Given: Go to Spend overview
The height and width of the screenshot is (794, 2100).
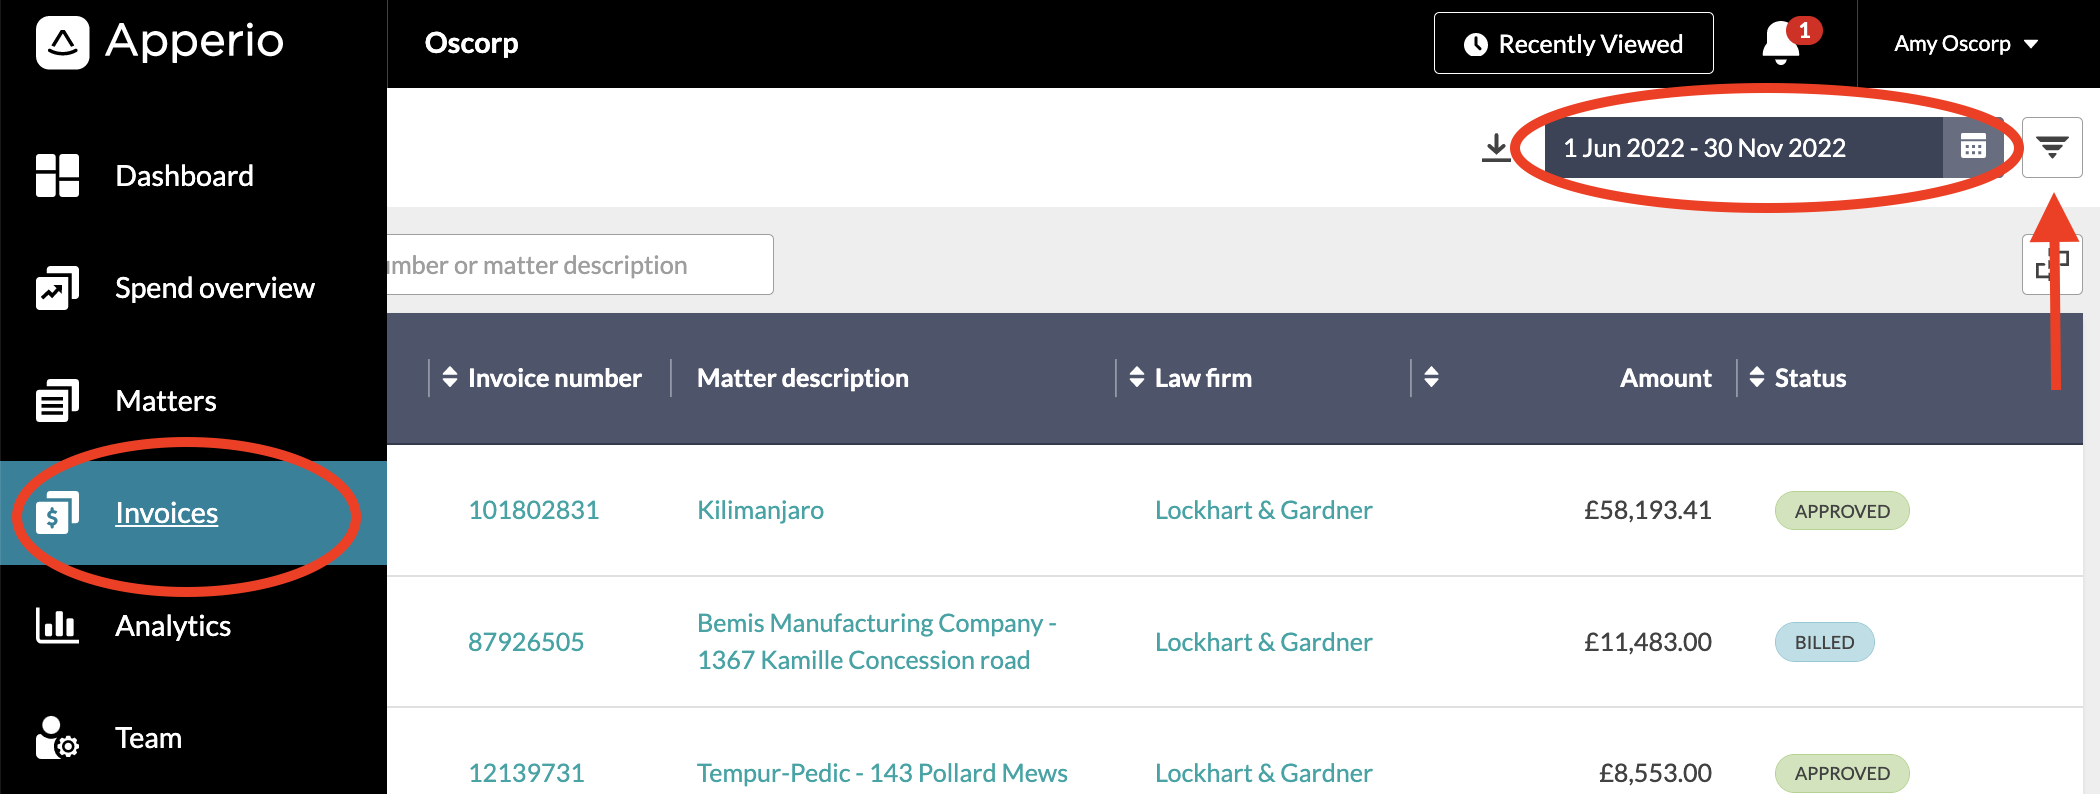Looking at the screenshot, I should tap(215, 288).
